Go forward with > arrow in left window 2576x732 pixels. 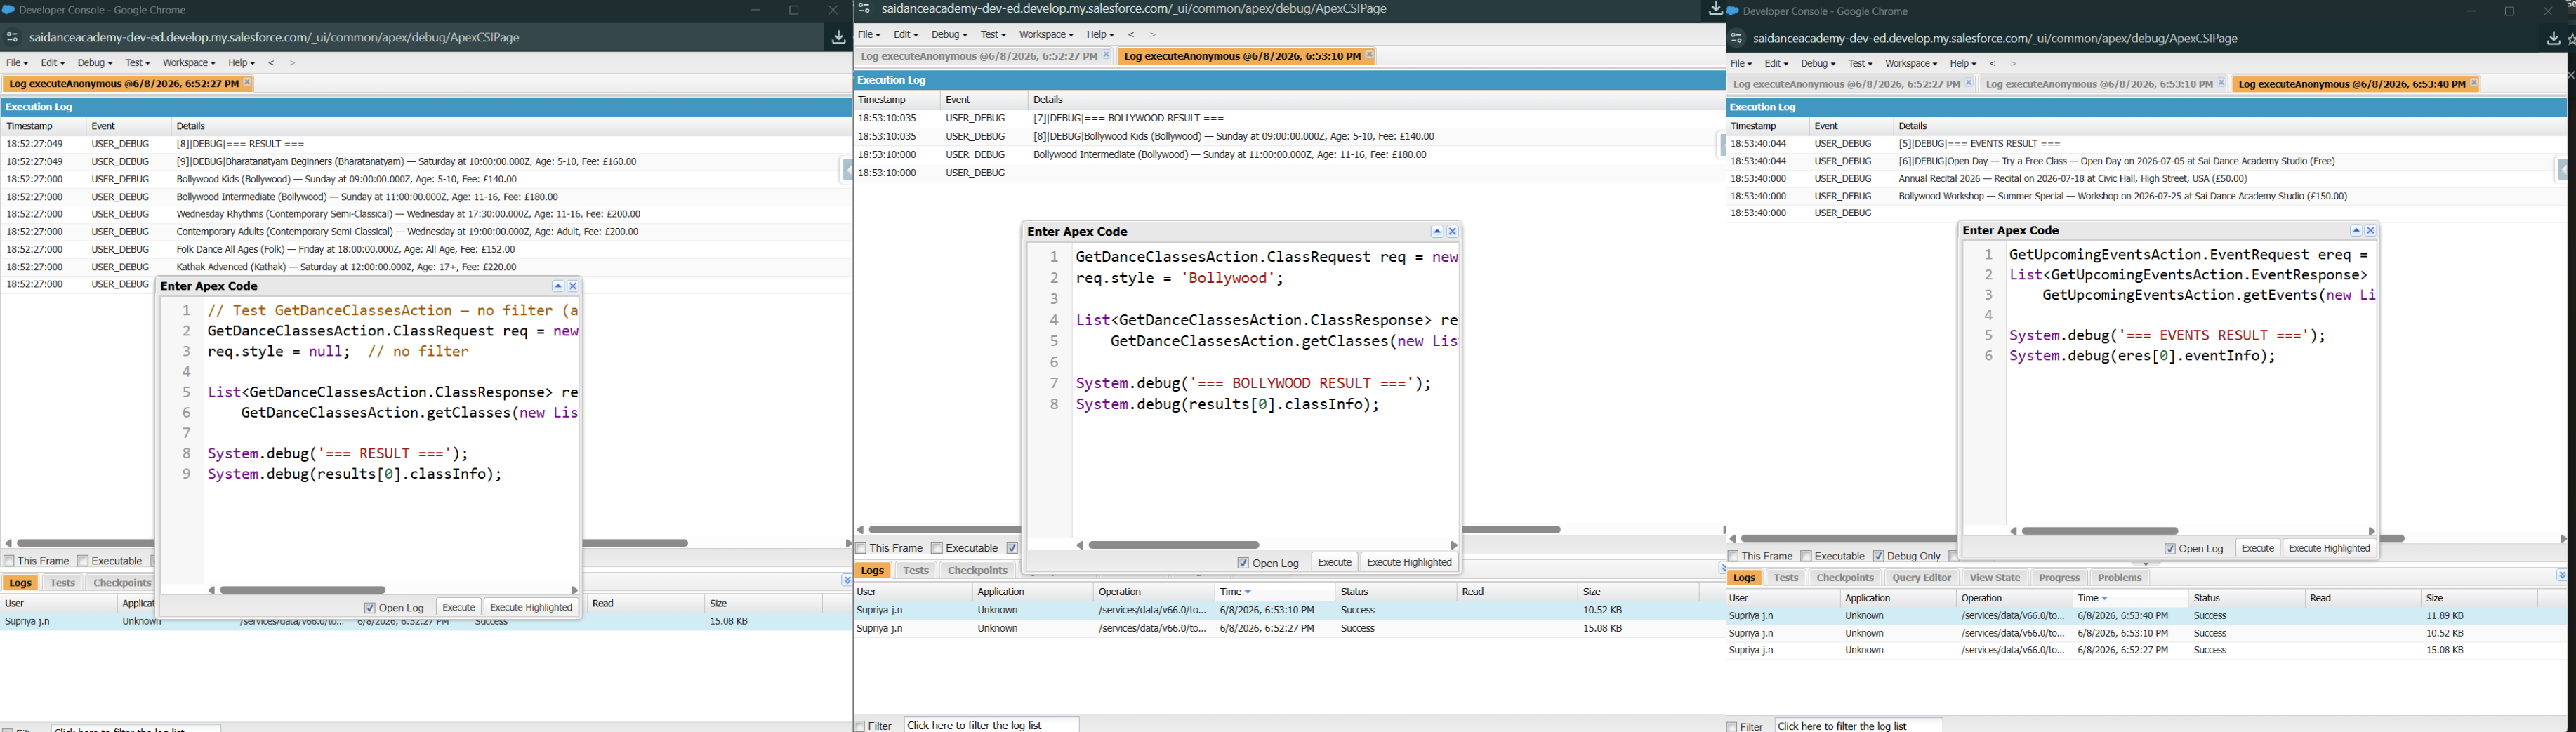(292, 63)
